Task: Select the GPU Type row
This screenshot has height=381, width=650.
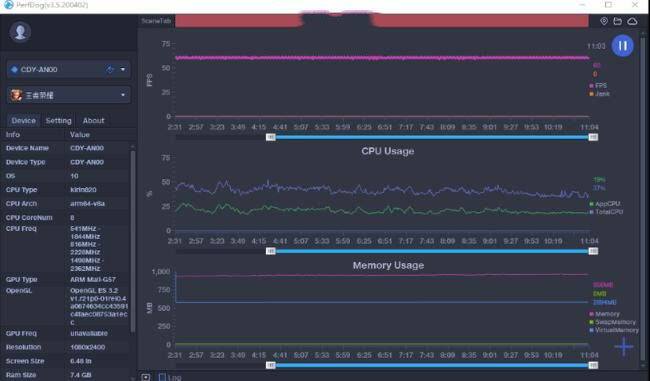Action: click(66, 279)
